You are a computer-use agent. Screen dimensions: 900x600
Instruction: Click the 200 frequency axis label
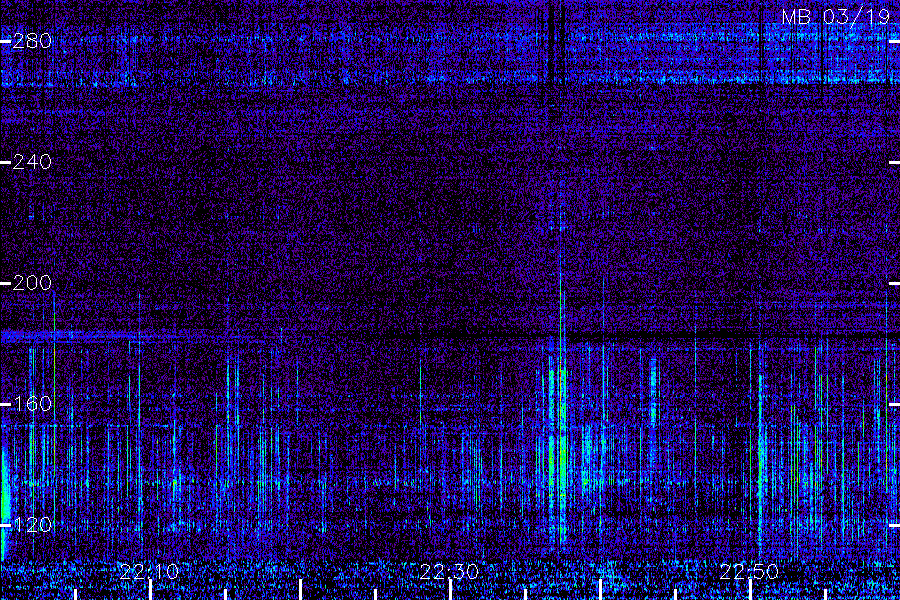pyautogui.click(x=32, y=282)
